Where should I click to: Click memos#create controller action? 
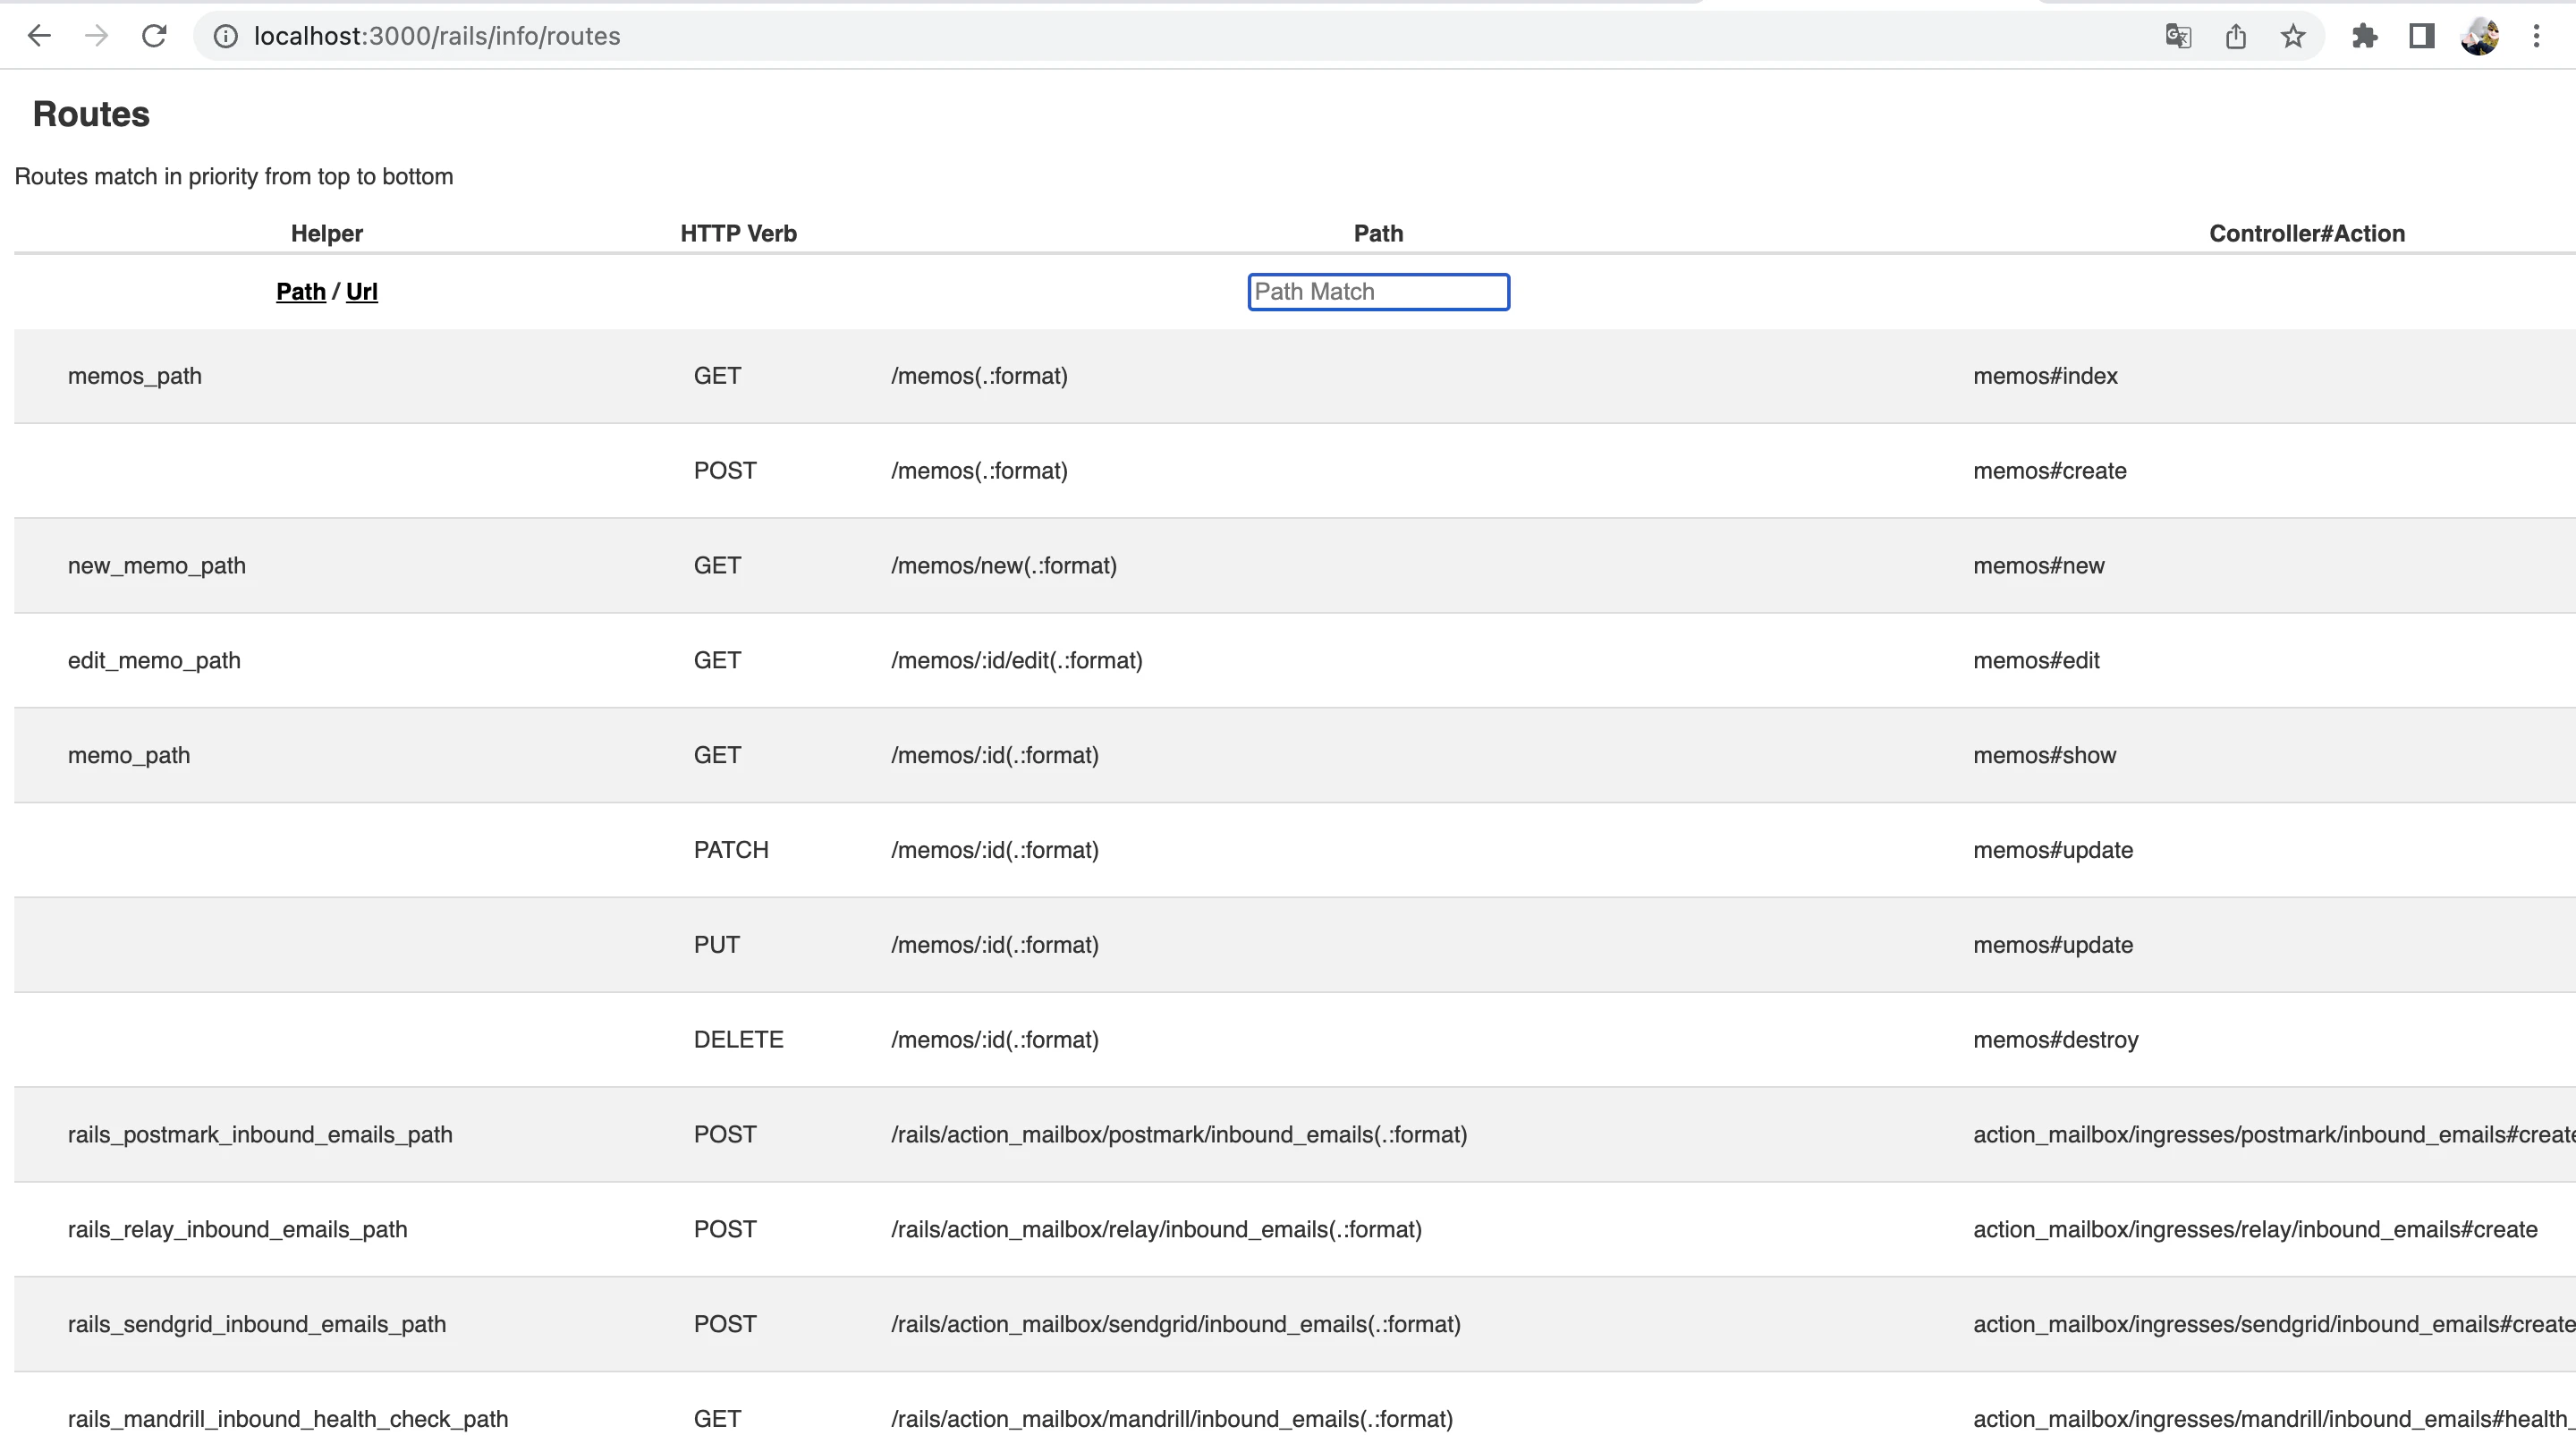2050,471
